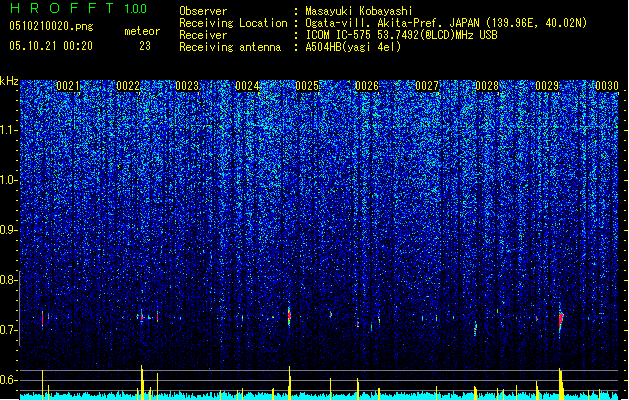Click the tallest yellow power spike below 0022
629x400 pixels.
click(142, 381)
